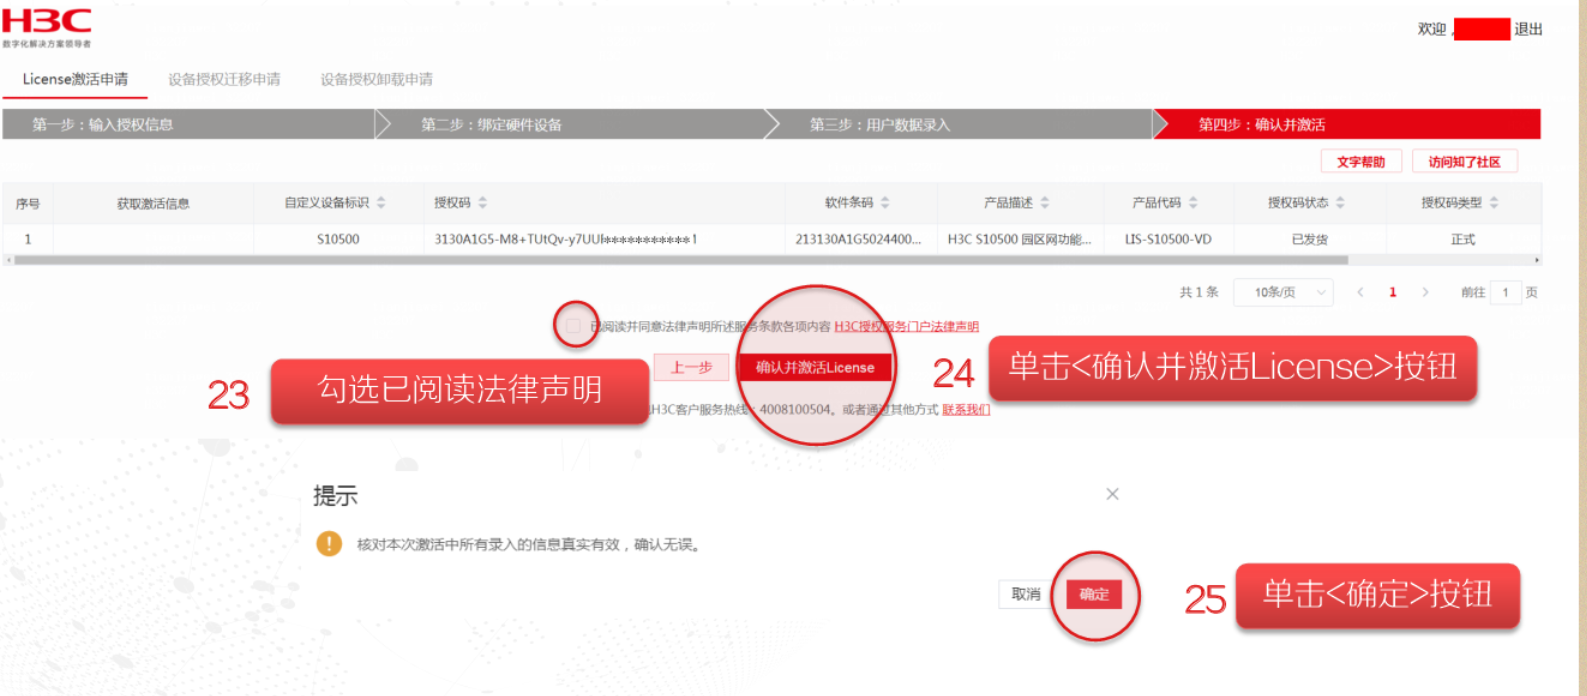
Task: Click the 前往 page number input
Action: pyautogui.click(x=1505, y=292)
